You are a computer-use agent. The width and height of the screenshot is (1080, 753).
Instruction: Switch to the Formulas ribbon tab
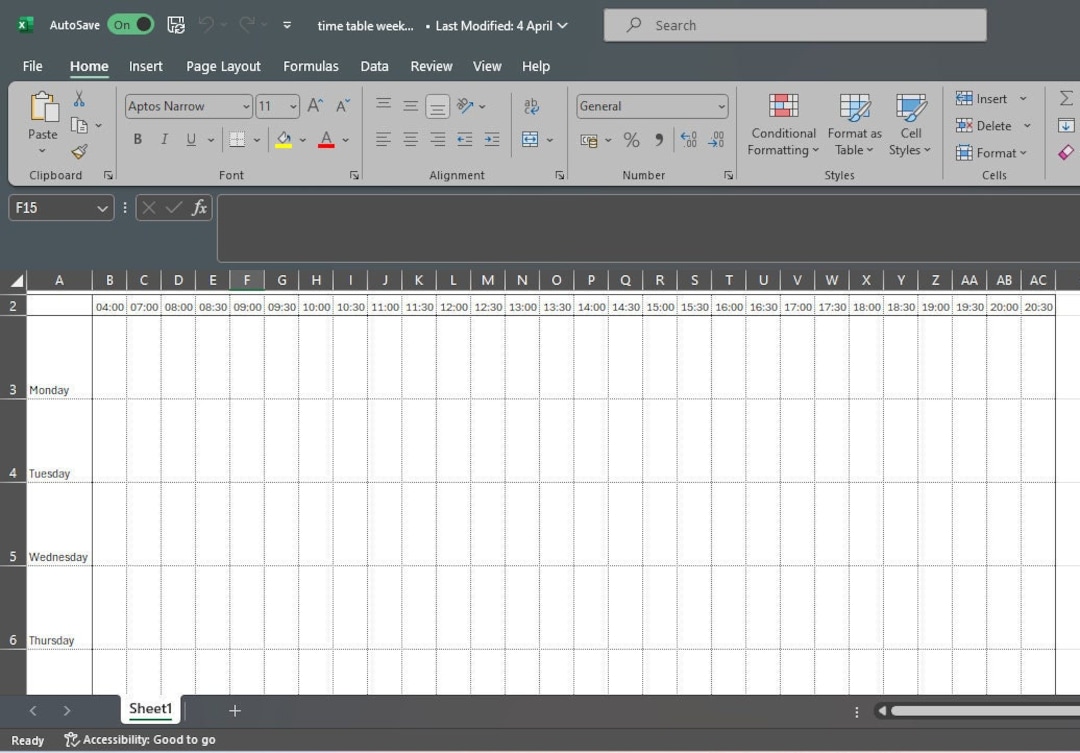[311, 66]
